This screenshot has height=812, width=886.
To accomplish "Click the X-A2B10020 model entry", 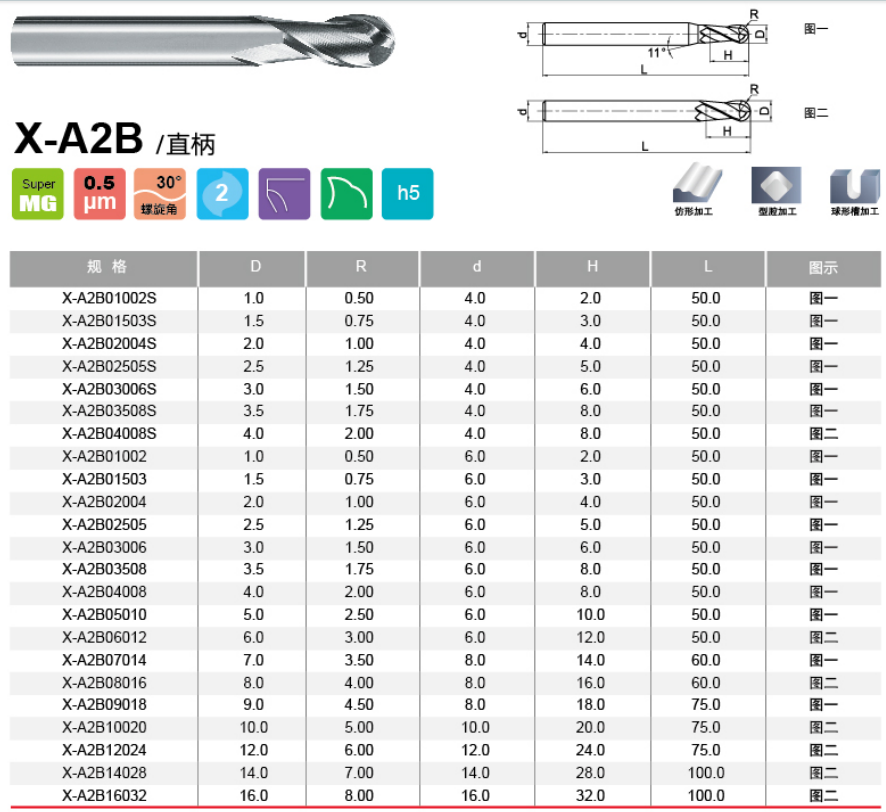I will [x=105, y=727].
